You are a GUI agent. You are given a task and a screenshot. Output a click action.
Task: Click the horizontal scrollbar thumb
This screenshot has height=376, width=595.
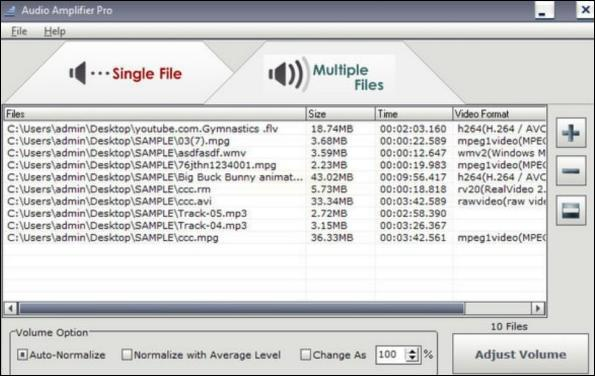pos(242,308)
